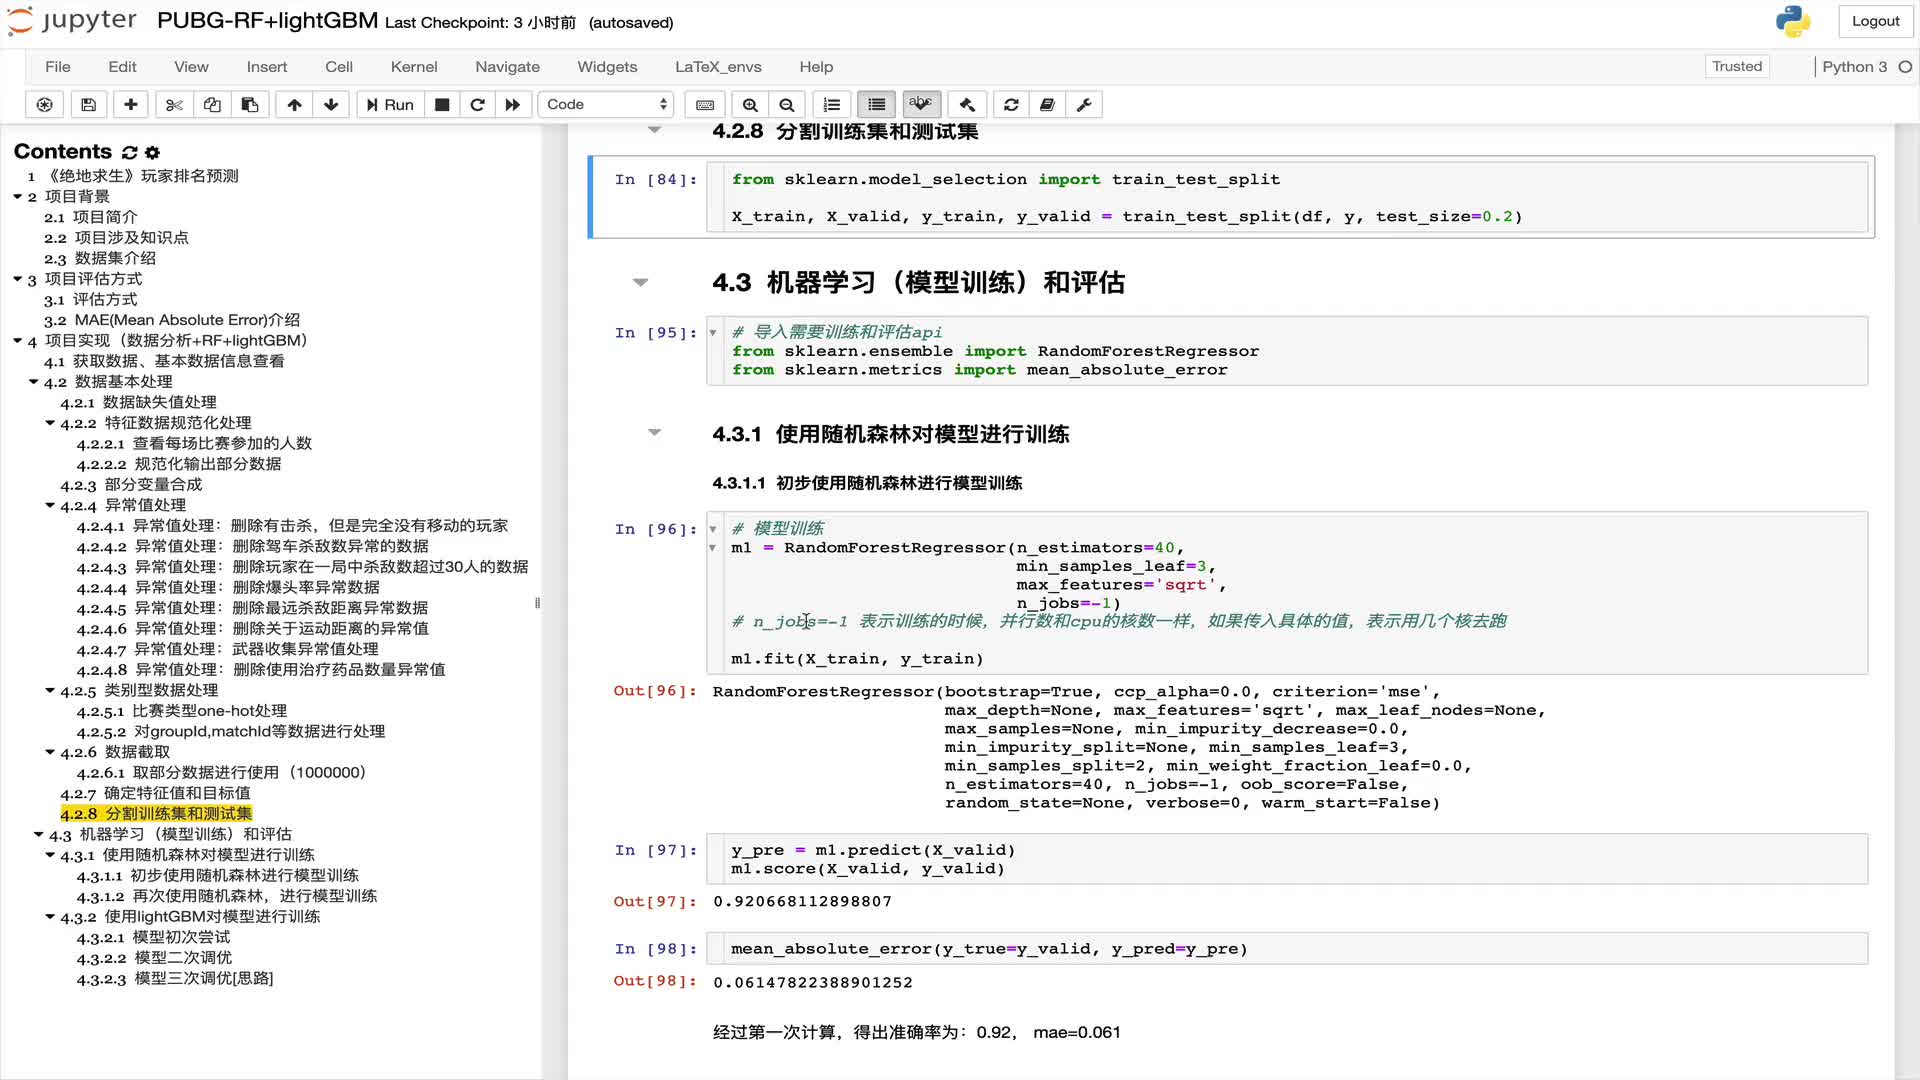
Task: Fold code in cell In [96] first line
Action: [713, 529]
